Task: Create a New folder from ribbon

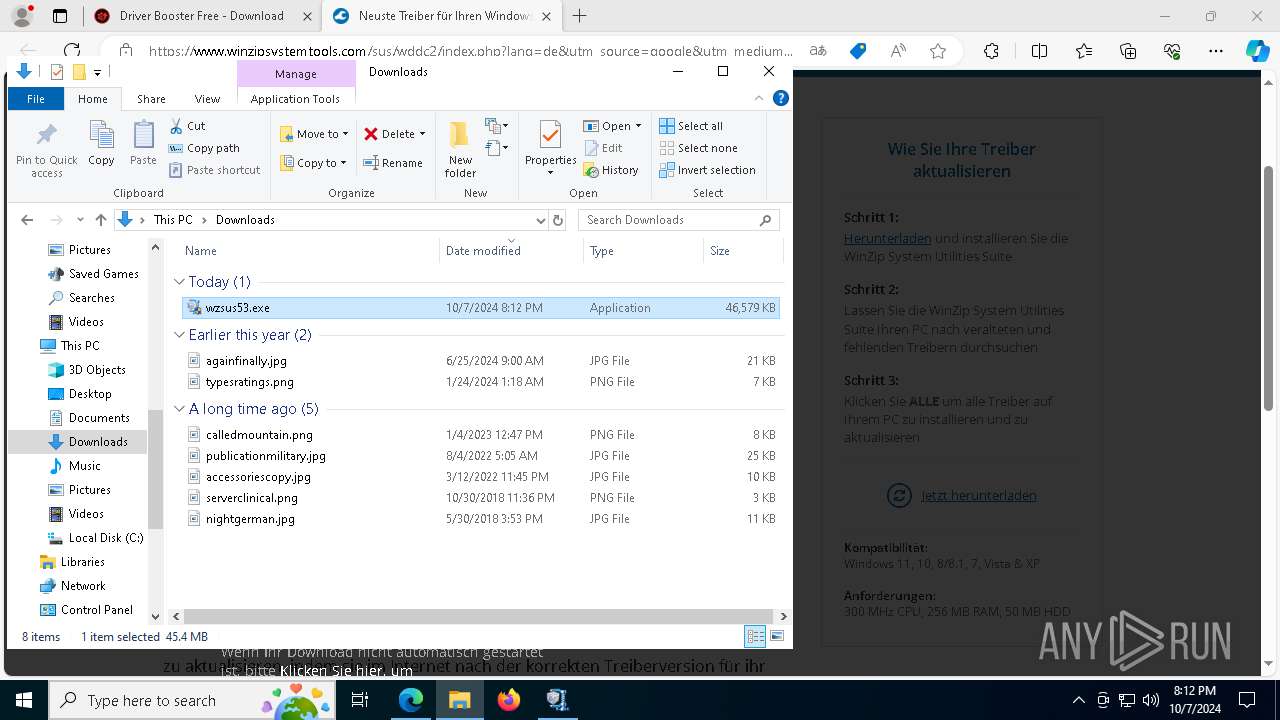Action: click(x=460, y=148)
